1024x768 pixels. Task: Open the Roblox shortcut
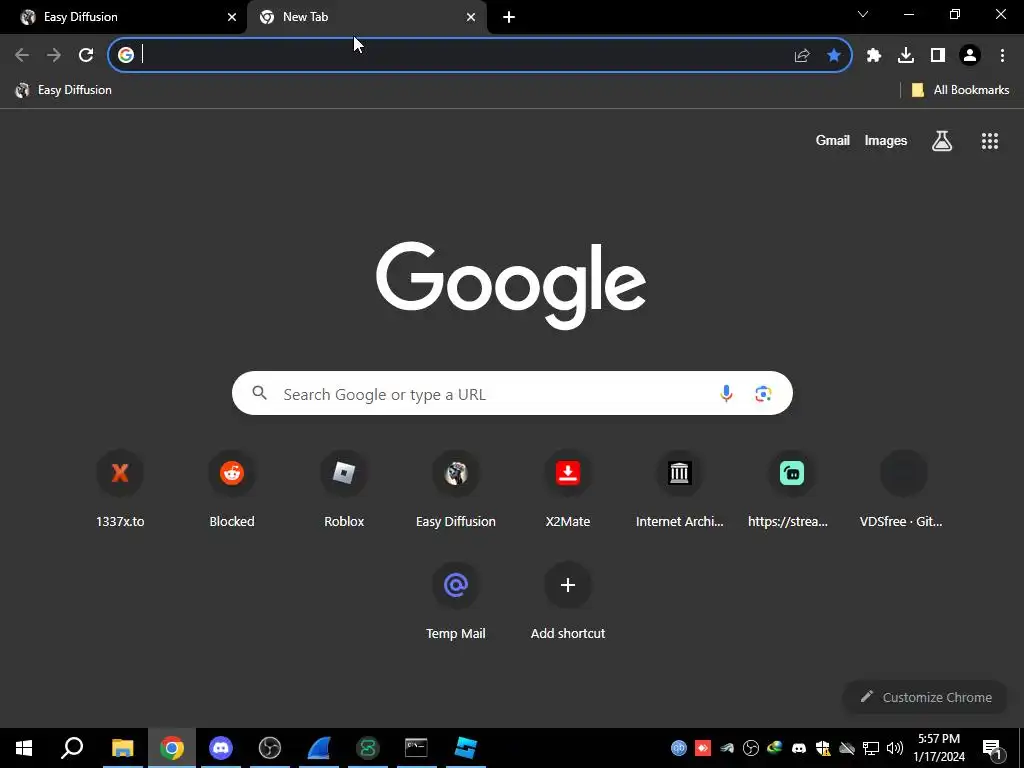click(344, 489)
